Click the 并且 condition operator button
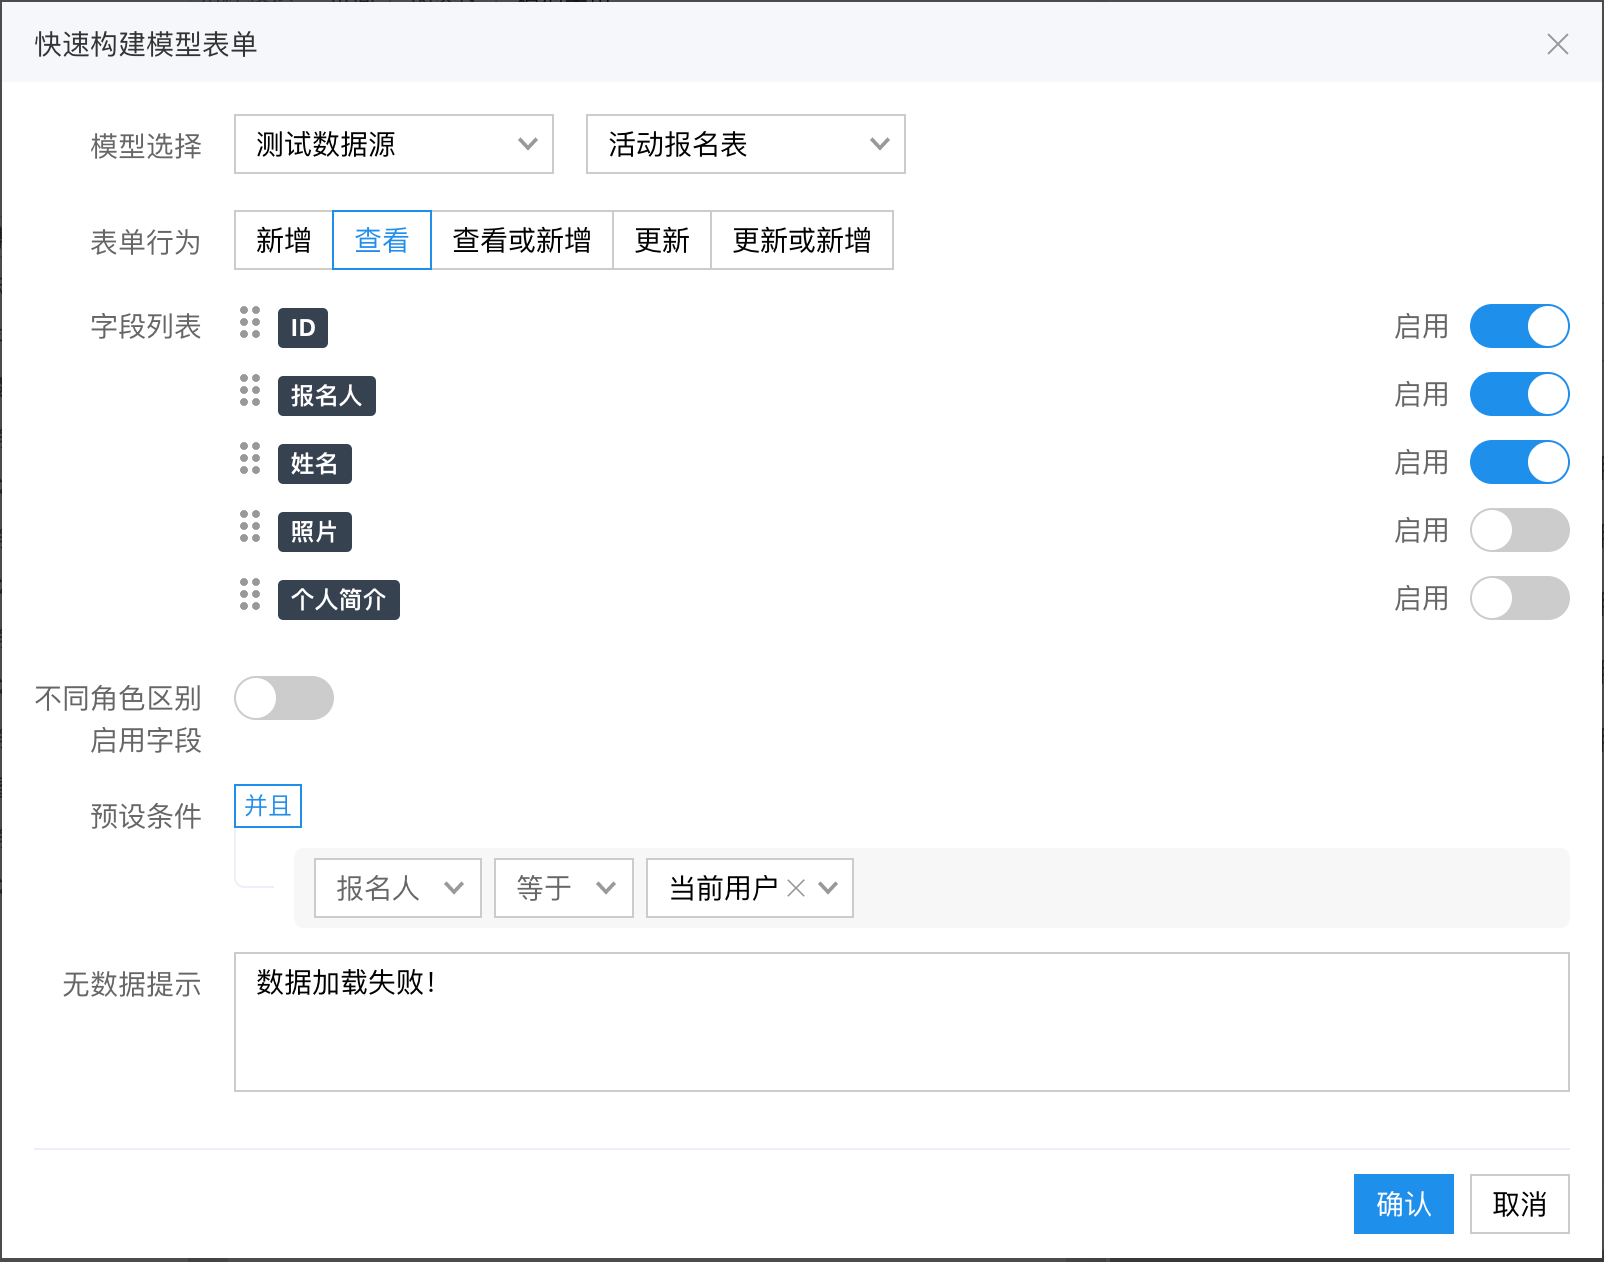Viewport: 1604px width, 1262px height. pos(268,806)
